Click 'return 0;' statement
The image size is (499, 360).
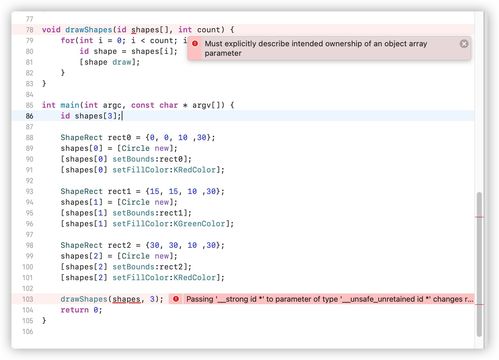click(81, 310)
